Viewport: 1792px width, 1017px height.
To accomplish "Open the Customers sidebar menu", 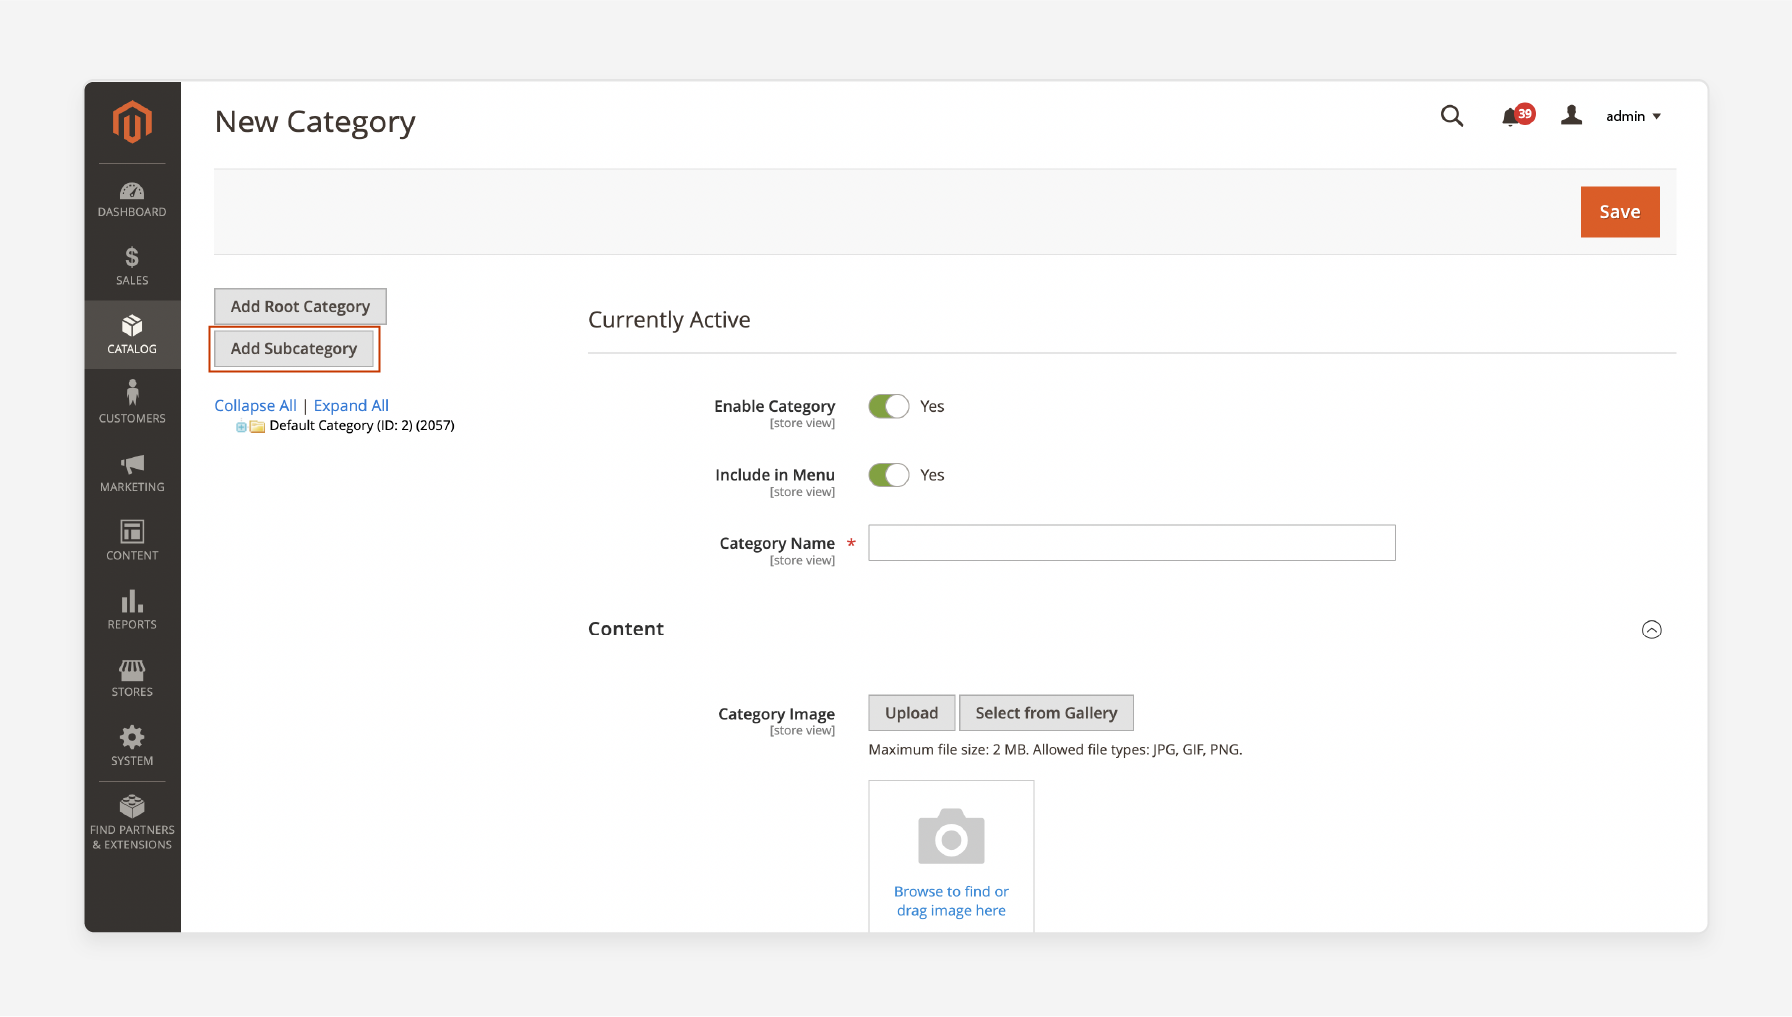I will click(132, 402).
